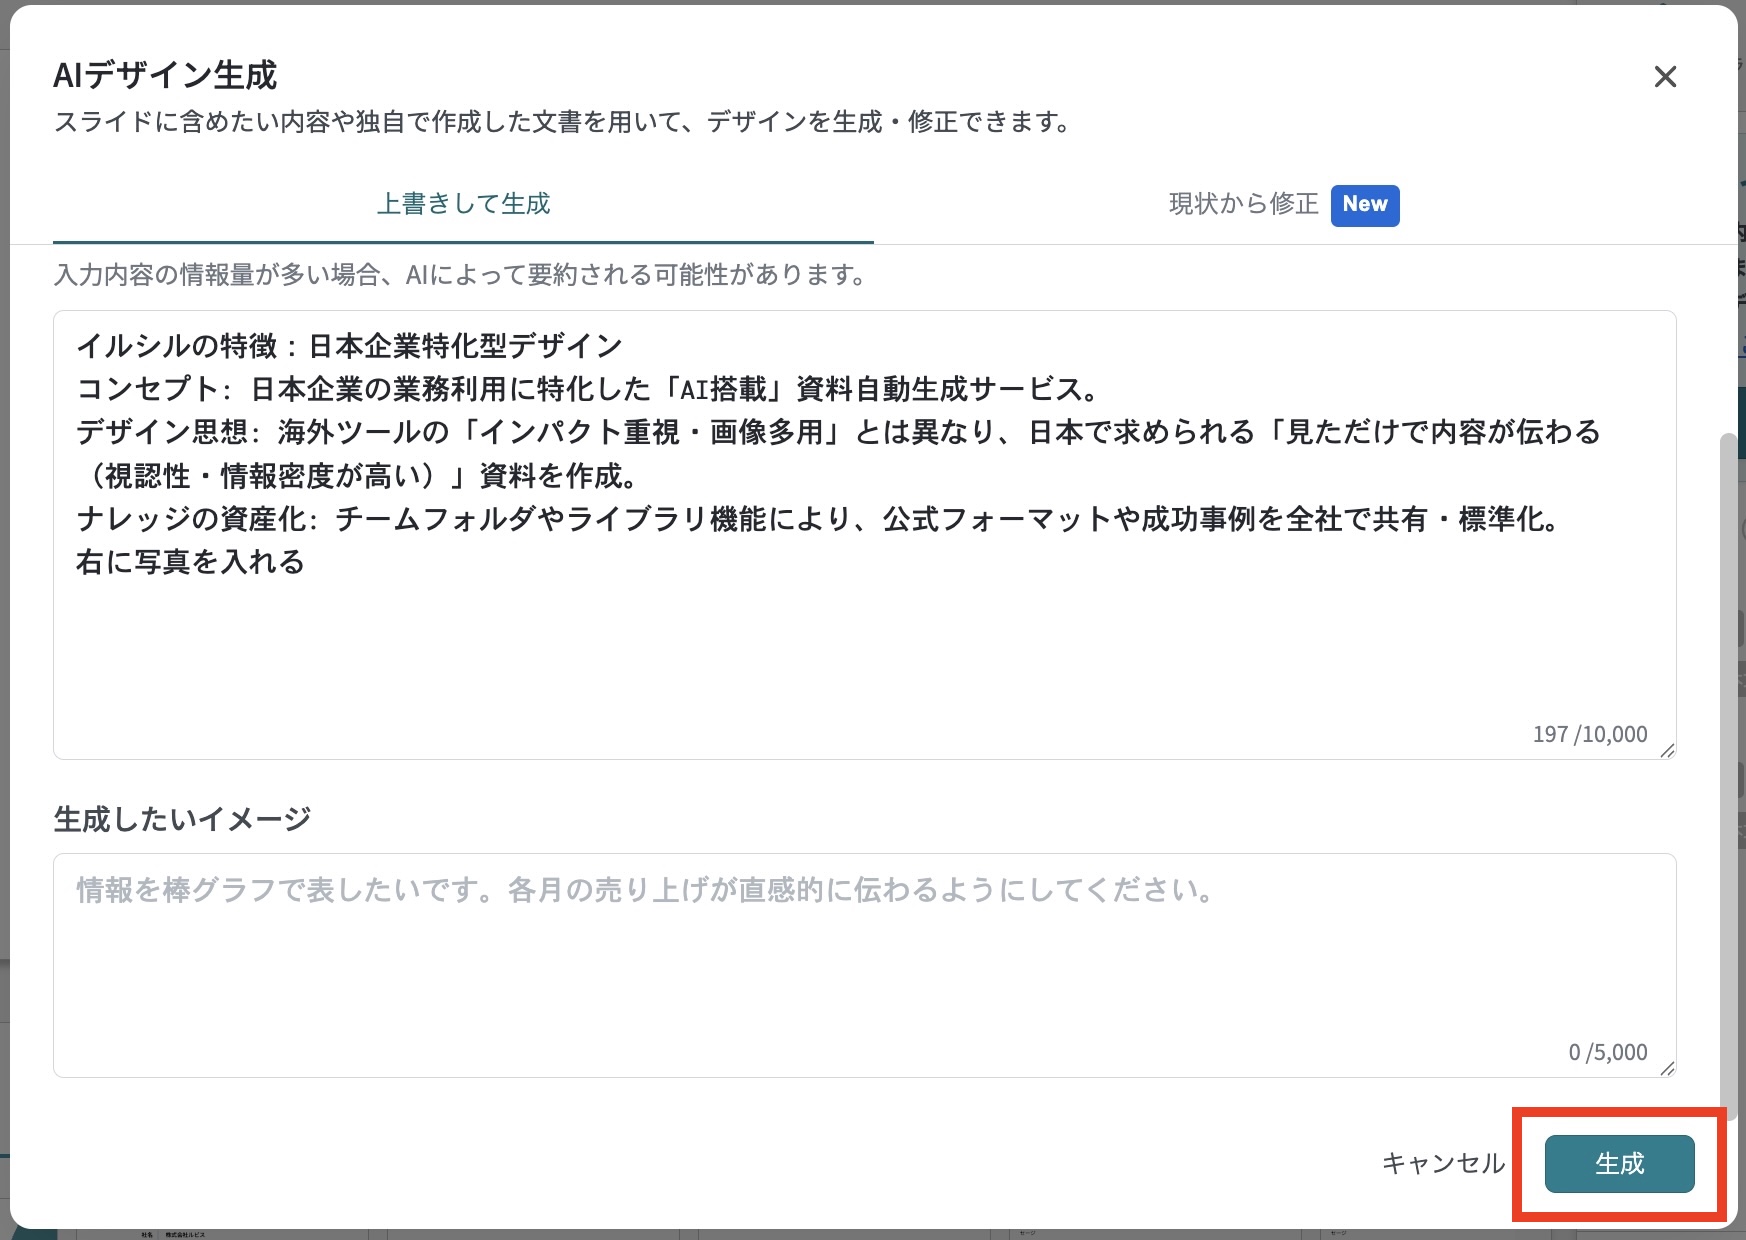The height and width of the screenshot is (1240, 1746).
Task: Cancel with the キャンセル button
Action: click(1443, 1163)
